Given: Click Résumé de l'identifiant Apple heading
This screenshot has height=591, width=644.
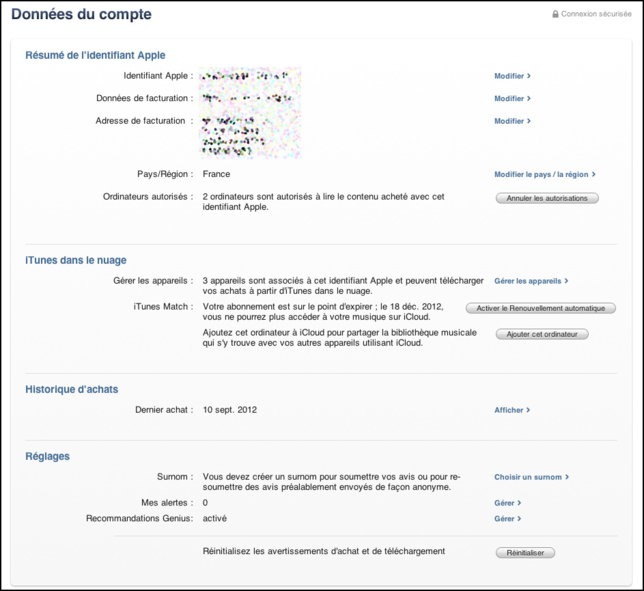Looking at the screenshot, I should (95, 55).
